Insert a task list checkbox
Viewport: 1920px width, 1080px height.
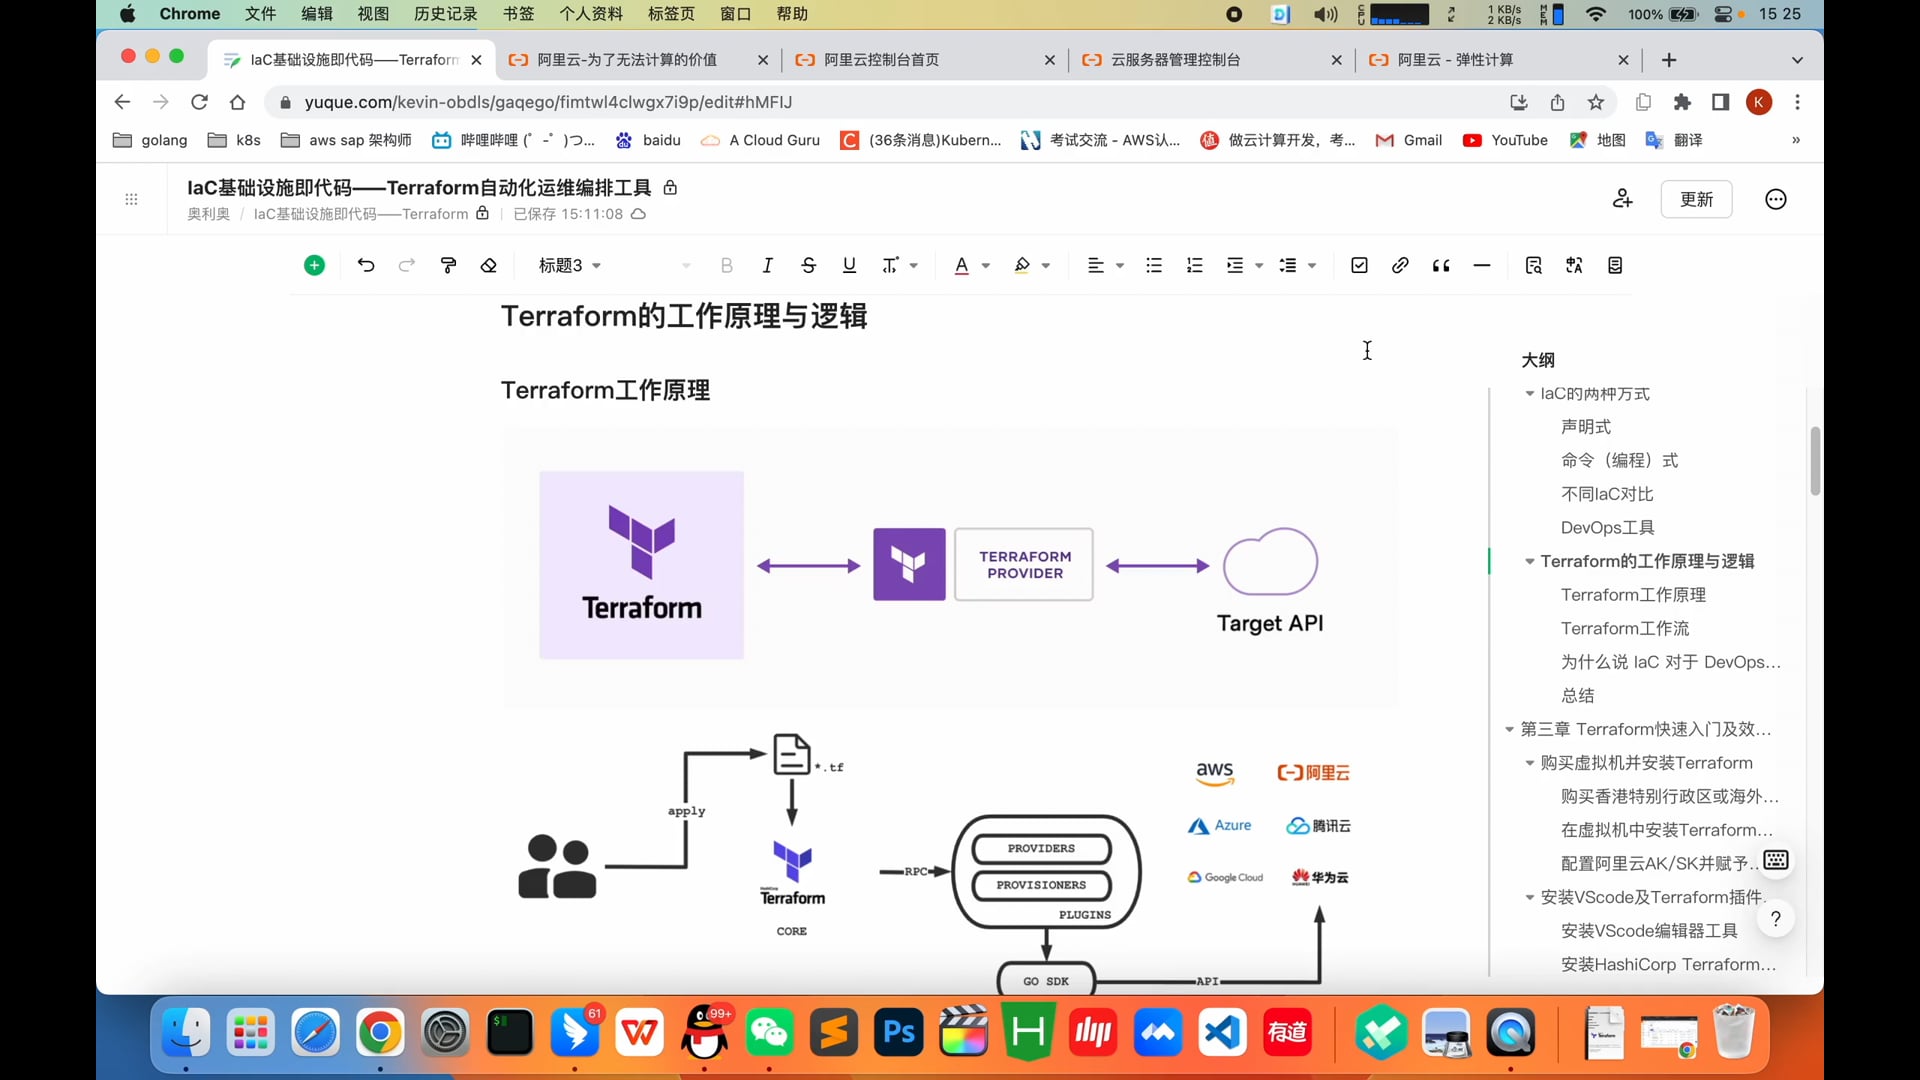click(1358, 265)
